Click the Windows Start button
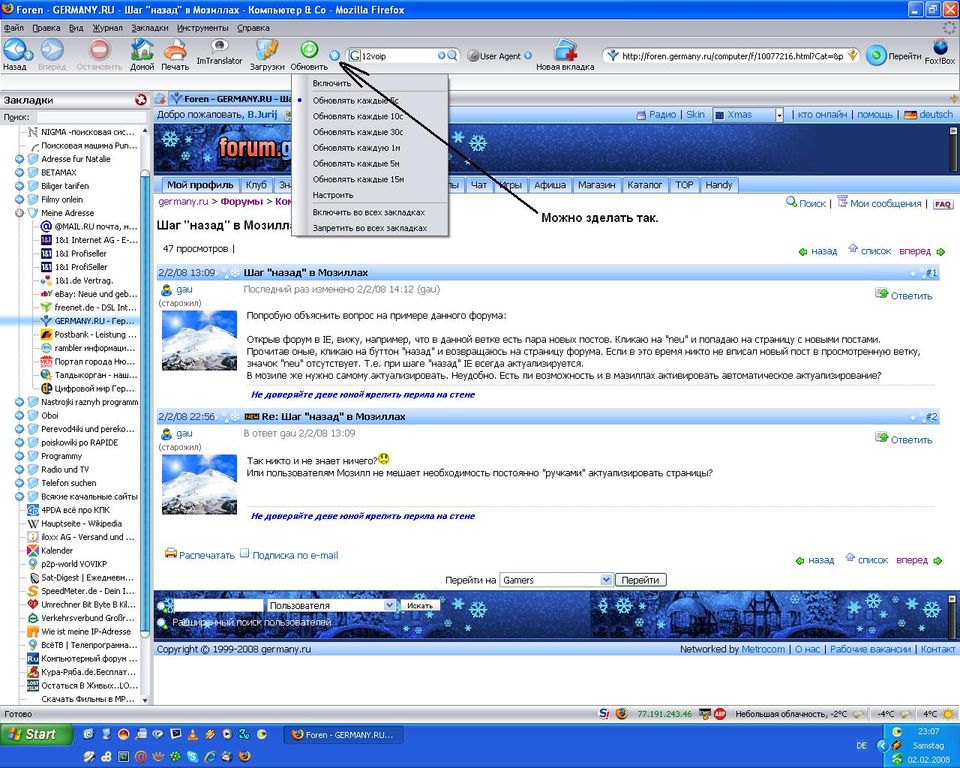 pos(36,734)
